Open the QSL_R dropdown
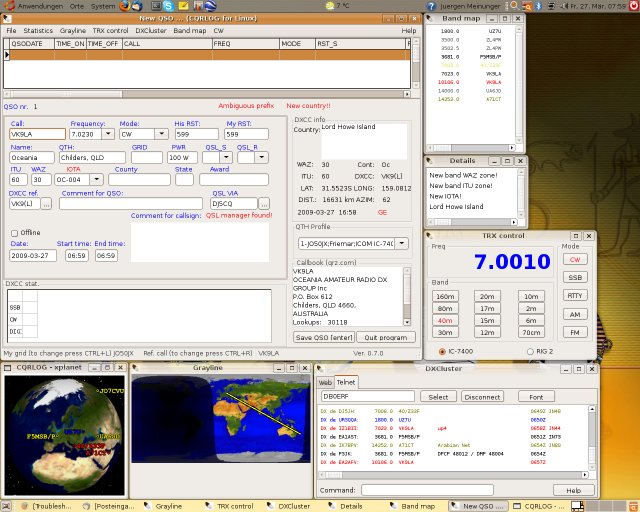Viewport: 640px width, 512px height. (262, 157)
